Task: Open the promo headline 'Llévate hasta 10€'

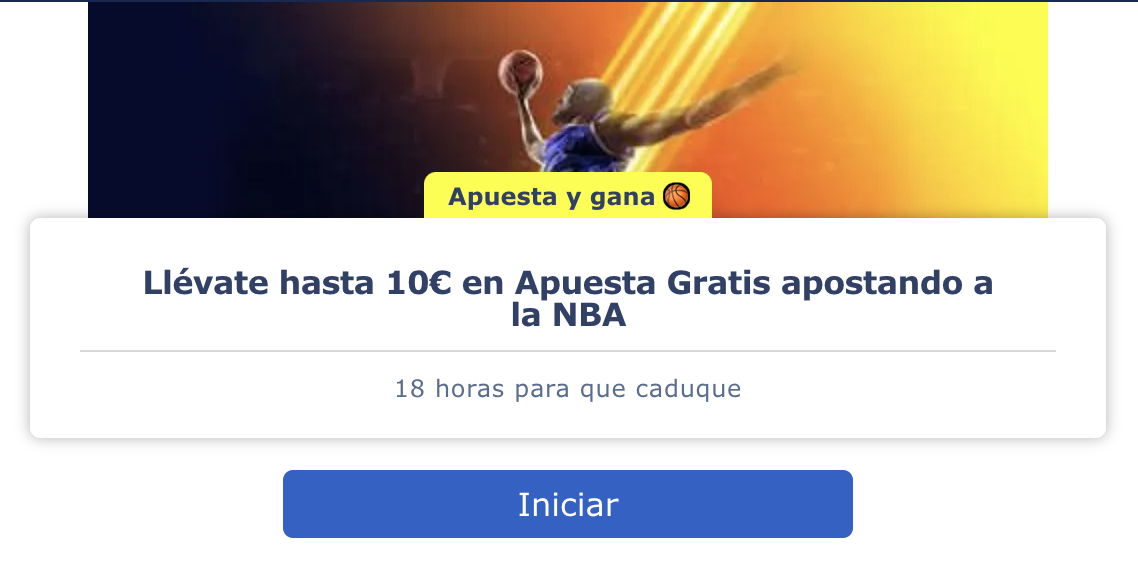Action: (568, 298)
